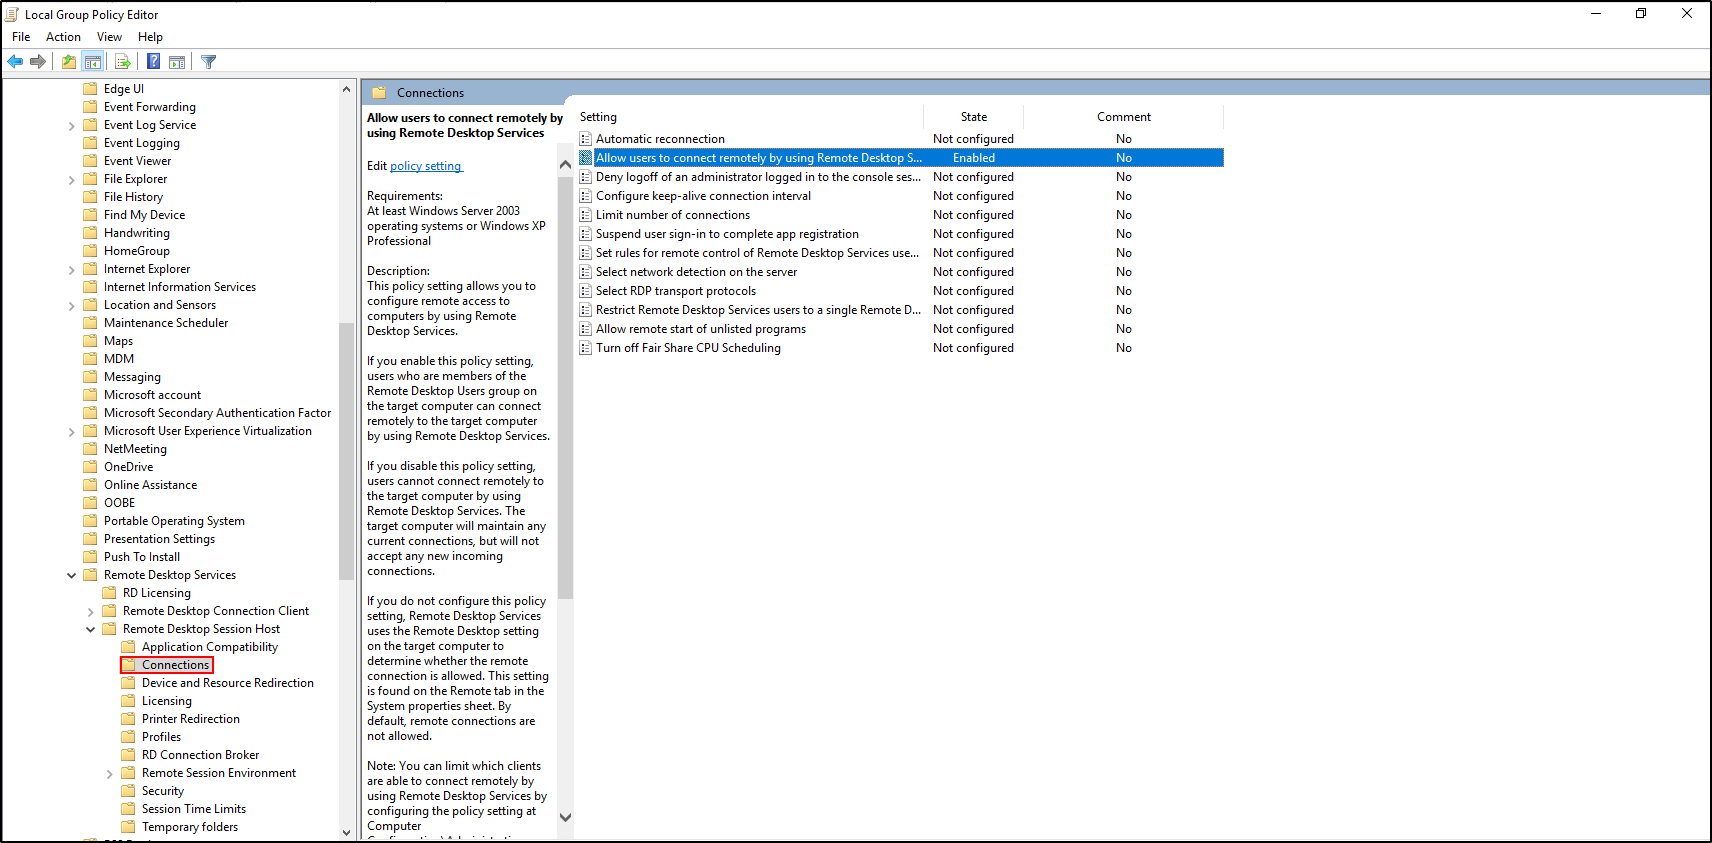Select Application Compatibility folder
The height and width of the screenshot is (843, 1712).
click(x=210, y=647)
